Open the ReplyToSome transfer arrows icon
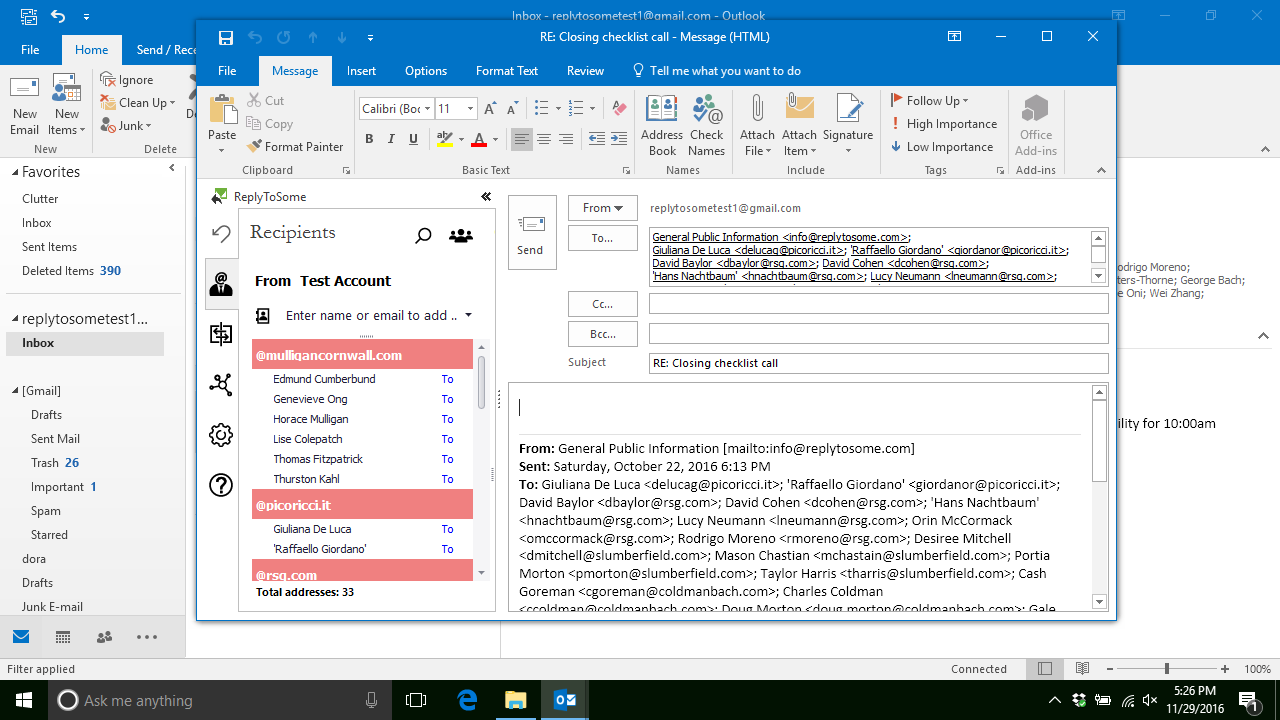This screenshot has width=1280, height=720. tap(221, 334)
